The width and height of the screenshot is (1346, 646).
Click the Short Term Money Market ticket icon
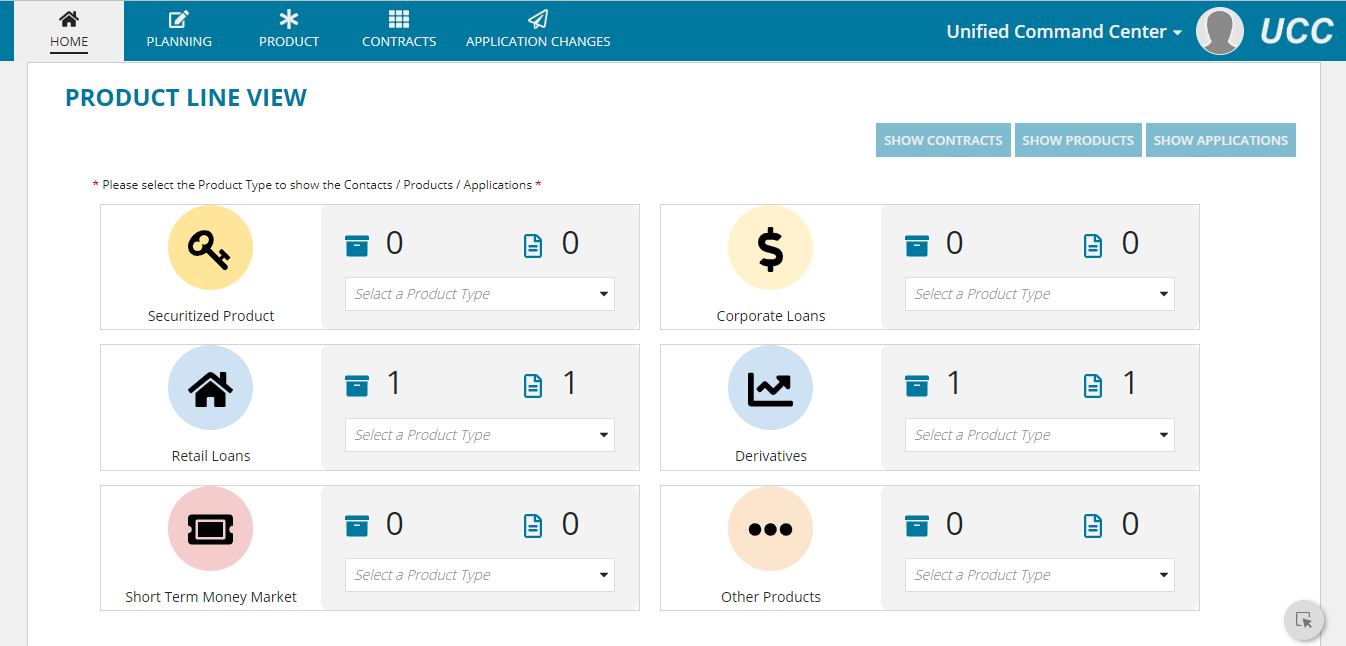pos(210,529)
